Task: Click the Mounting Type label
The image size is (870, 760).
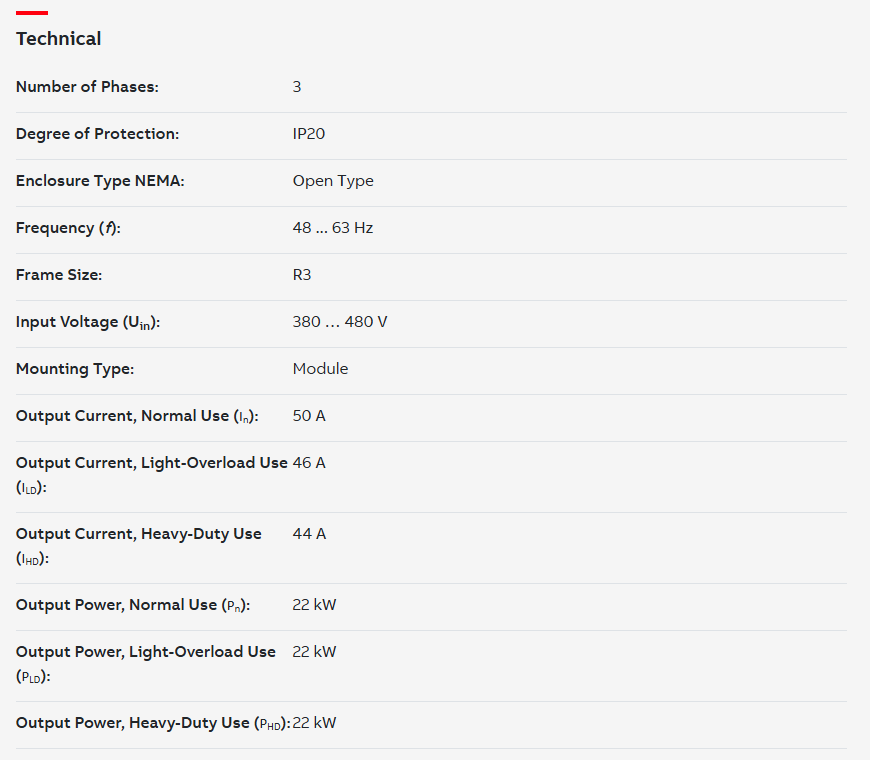Action: (75, 369)
